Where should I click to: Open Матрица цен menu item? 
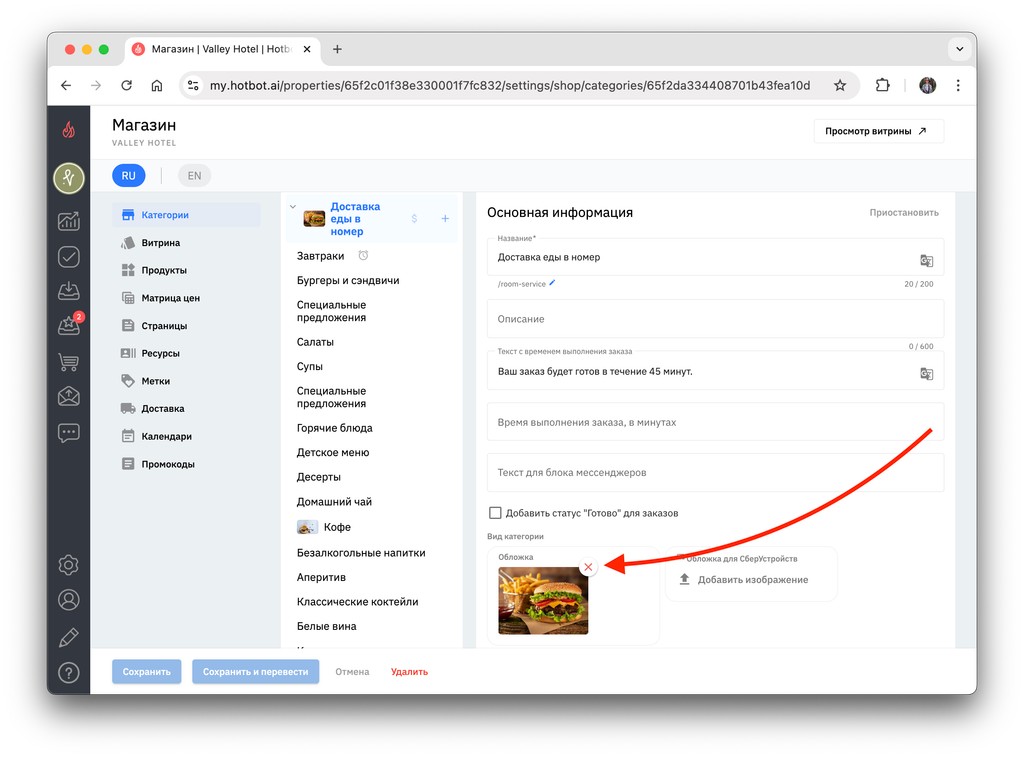point(187,298)
